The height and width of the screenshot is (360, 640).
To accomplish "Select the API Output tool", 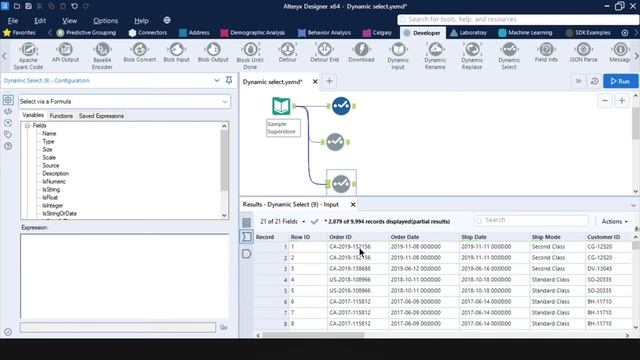I will (x=65, y=52).
